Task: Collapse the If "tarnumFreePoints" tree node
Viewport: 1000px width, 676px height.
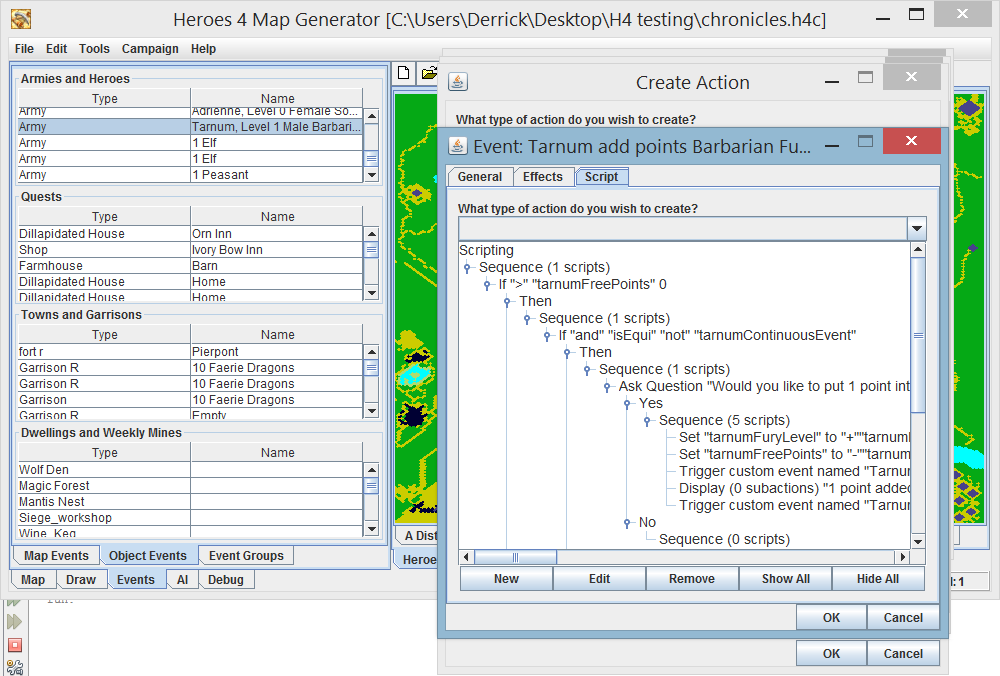Action: click(x=487, y=284)
